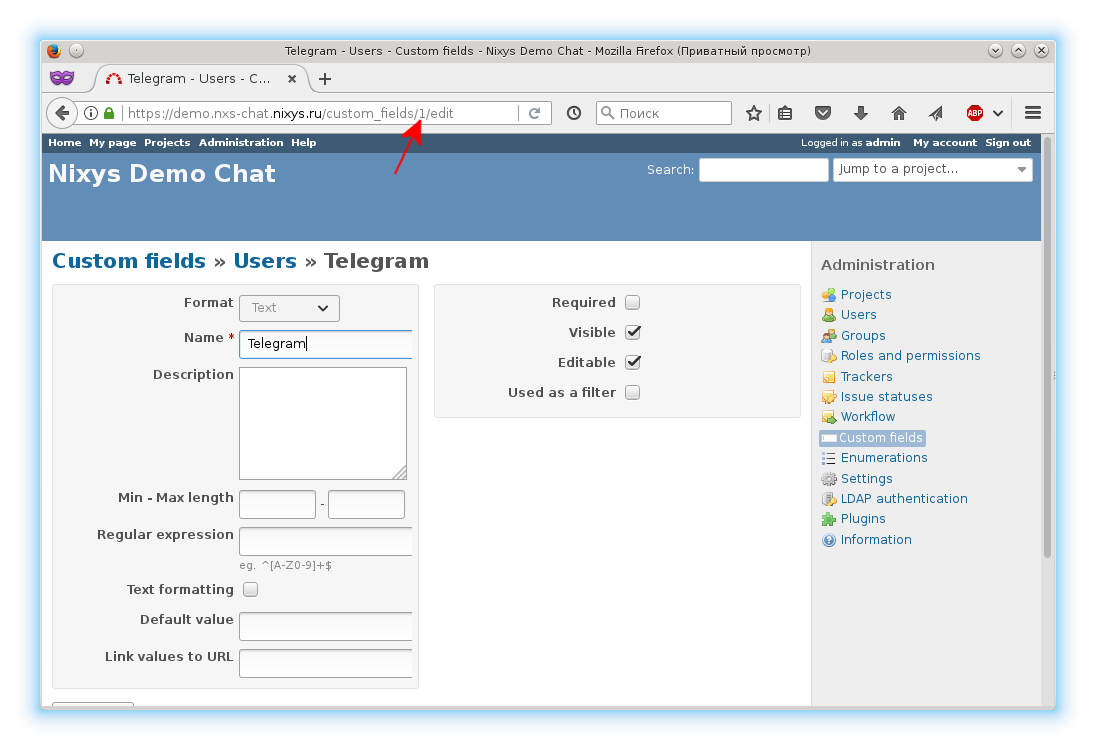The image size is (1096, 750).
Task: Open a new tab with the plus button
Action: (x=325, y=79)
